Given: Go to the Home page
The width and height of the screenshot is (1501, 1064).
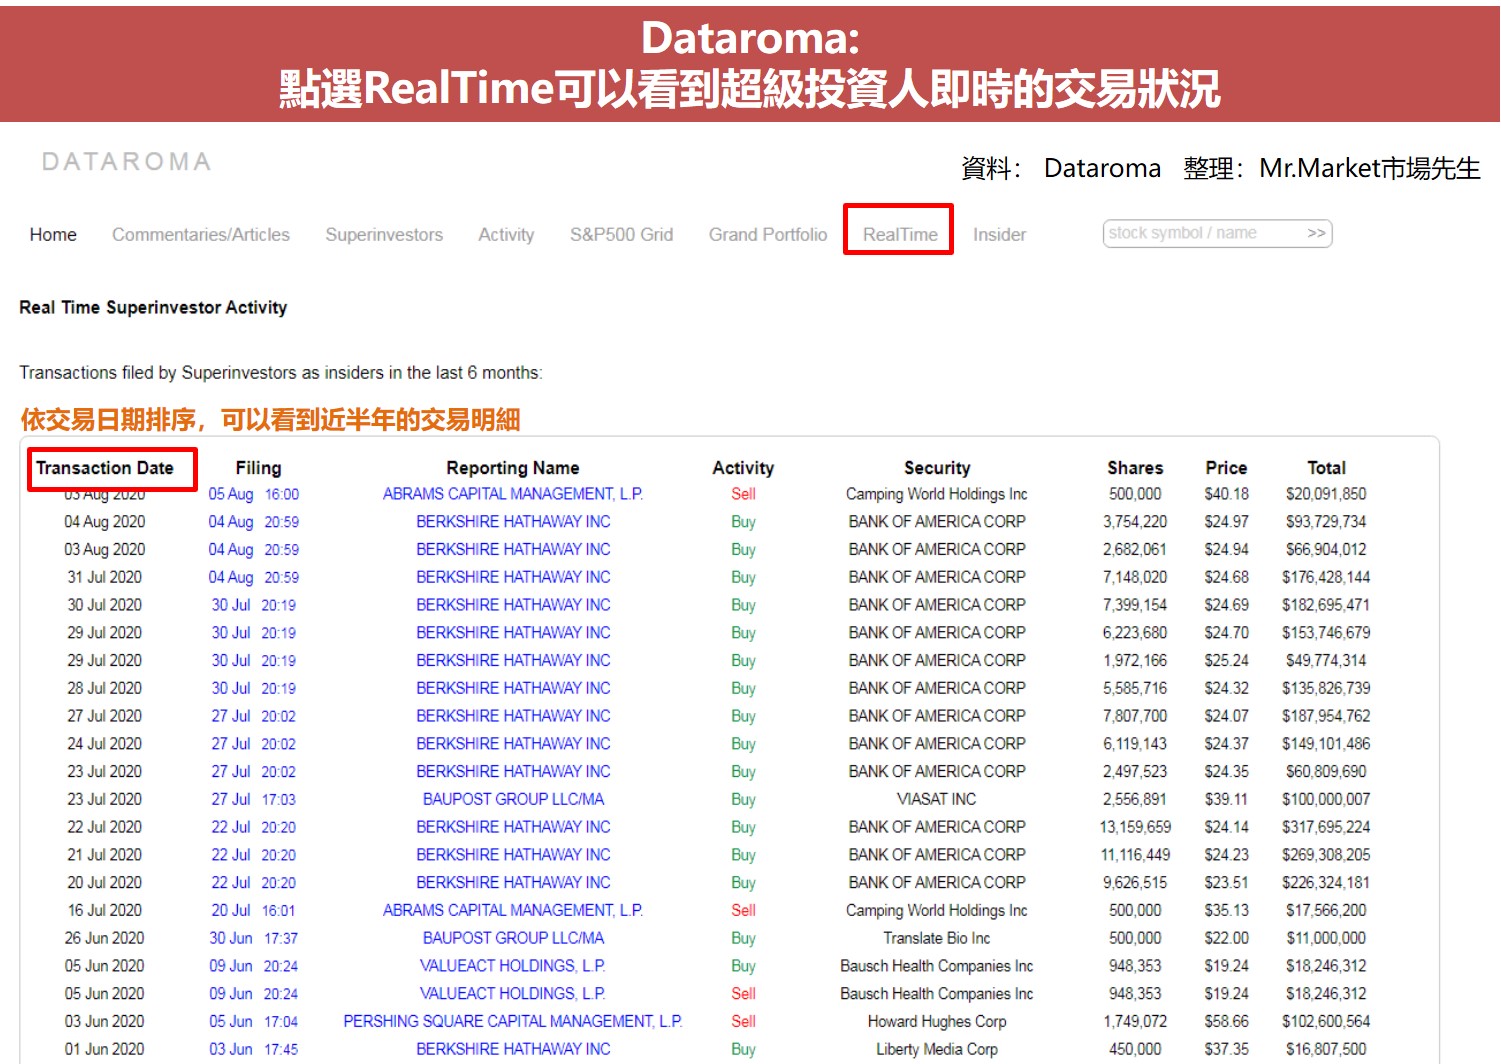Looking at the screenshot, I should click(53, 234).
